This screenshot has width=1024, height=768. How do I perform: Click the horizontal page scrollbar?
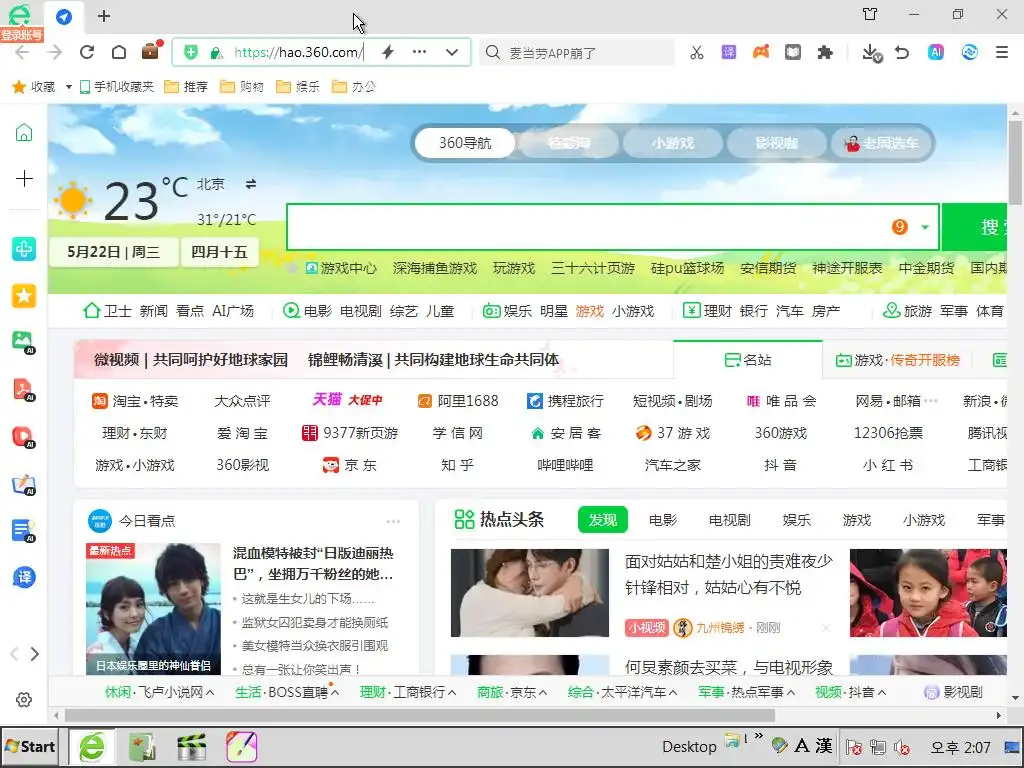click(x=419, y=716)
